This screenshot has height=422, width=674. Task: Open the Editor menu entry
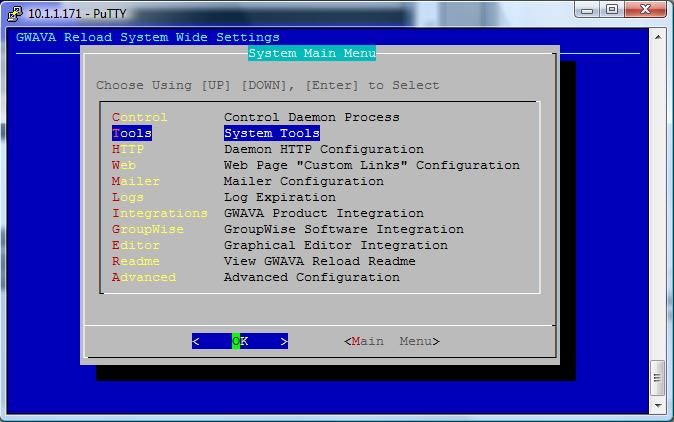coord(135,245)
